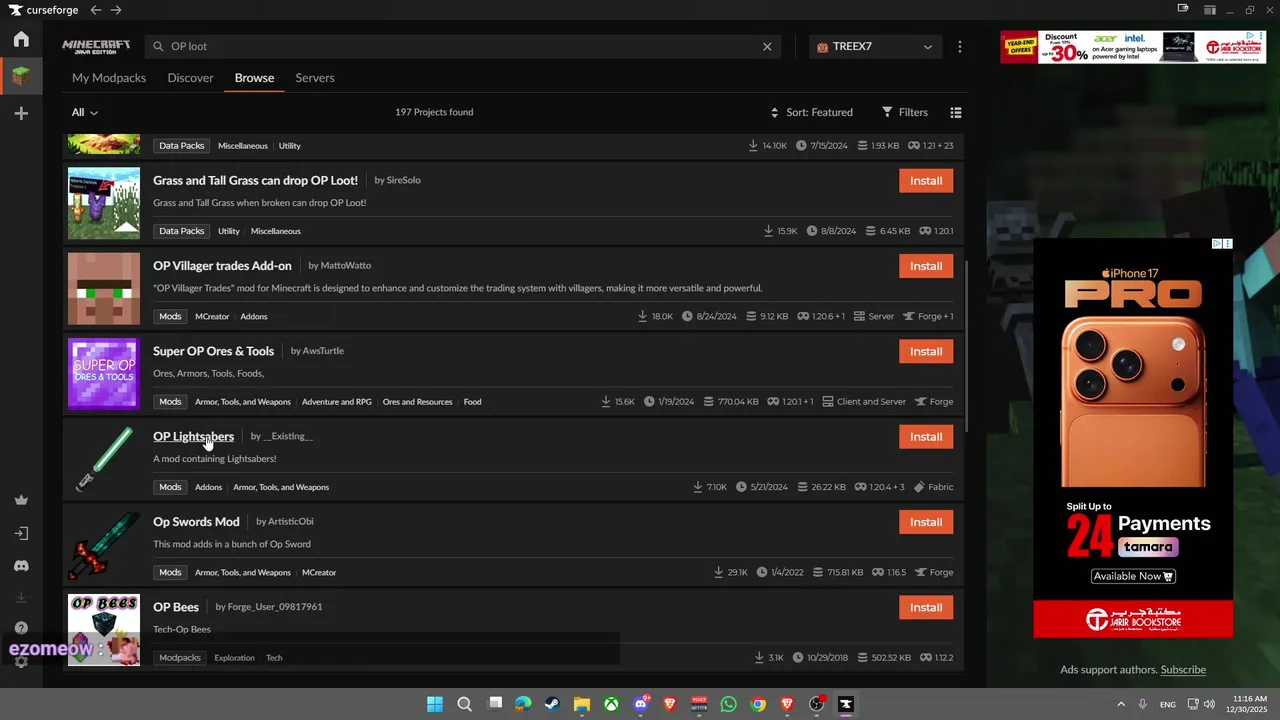View author AwsTurtle's profile
Image resolution: width=1280 pixels, height=720 pixels.
[323, 351]
